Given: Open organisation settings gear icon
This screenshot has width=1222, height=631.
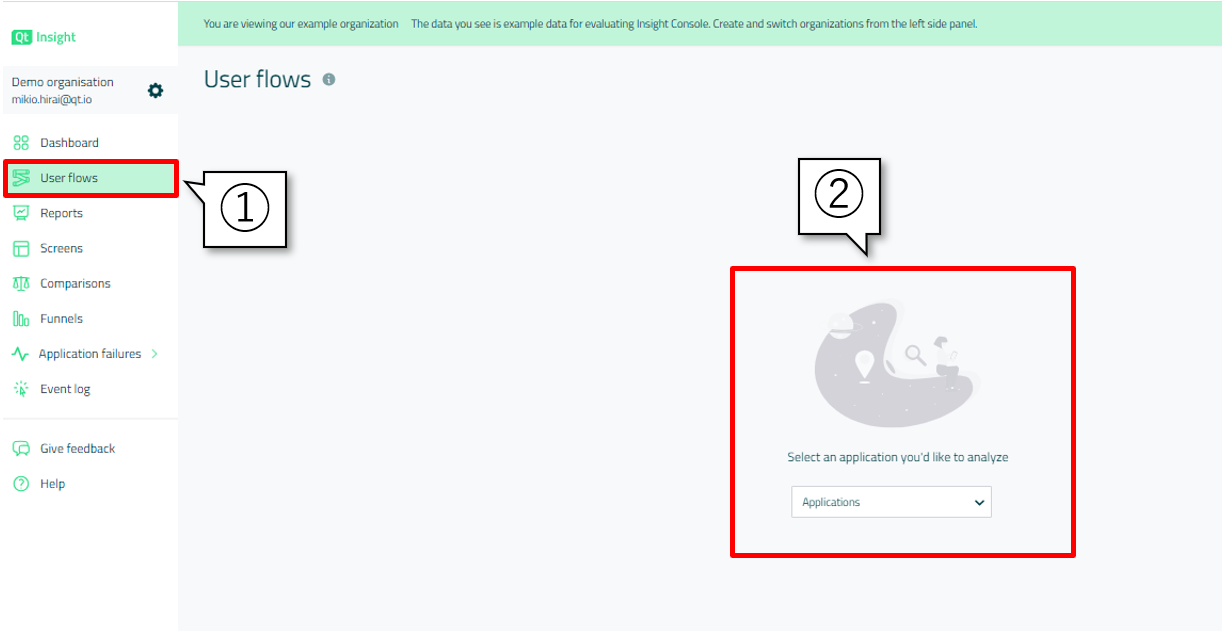Looking at the screenshot, I should tap(155, 91).
